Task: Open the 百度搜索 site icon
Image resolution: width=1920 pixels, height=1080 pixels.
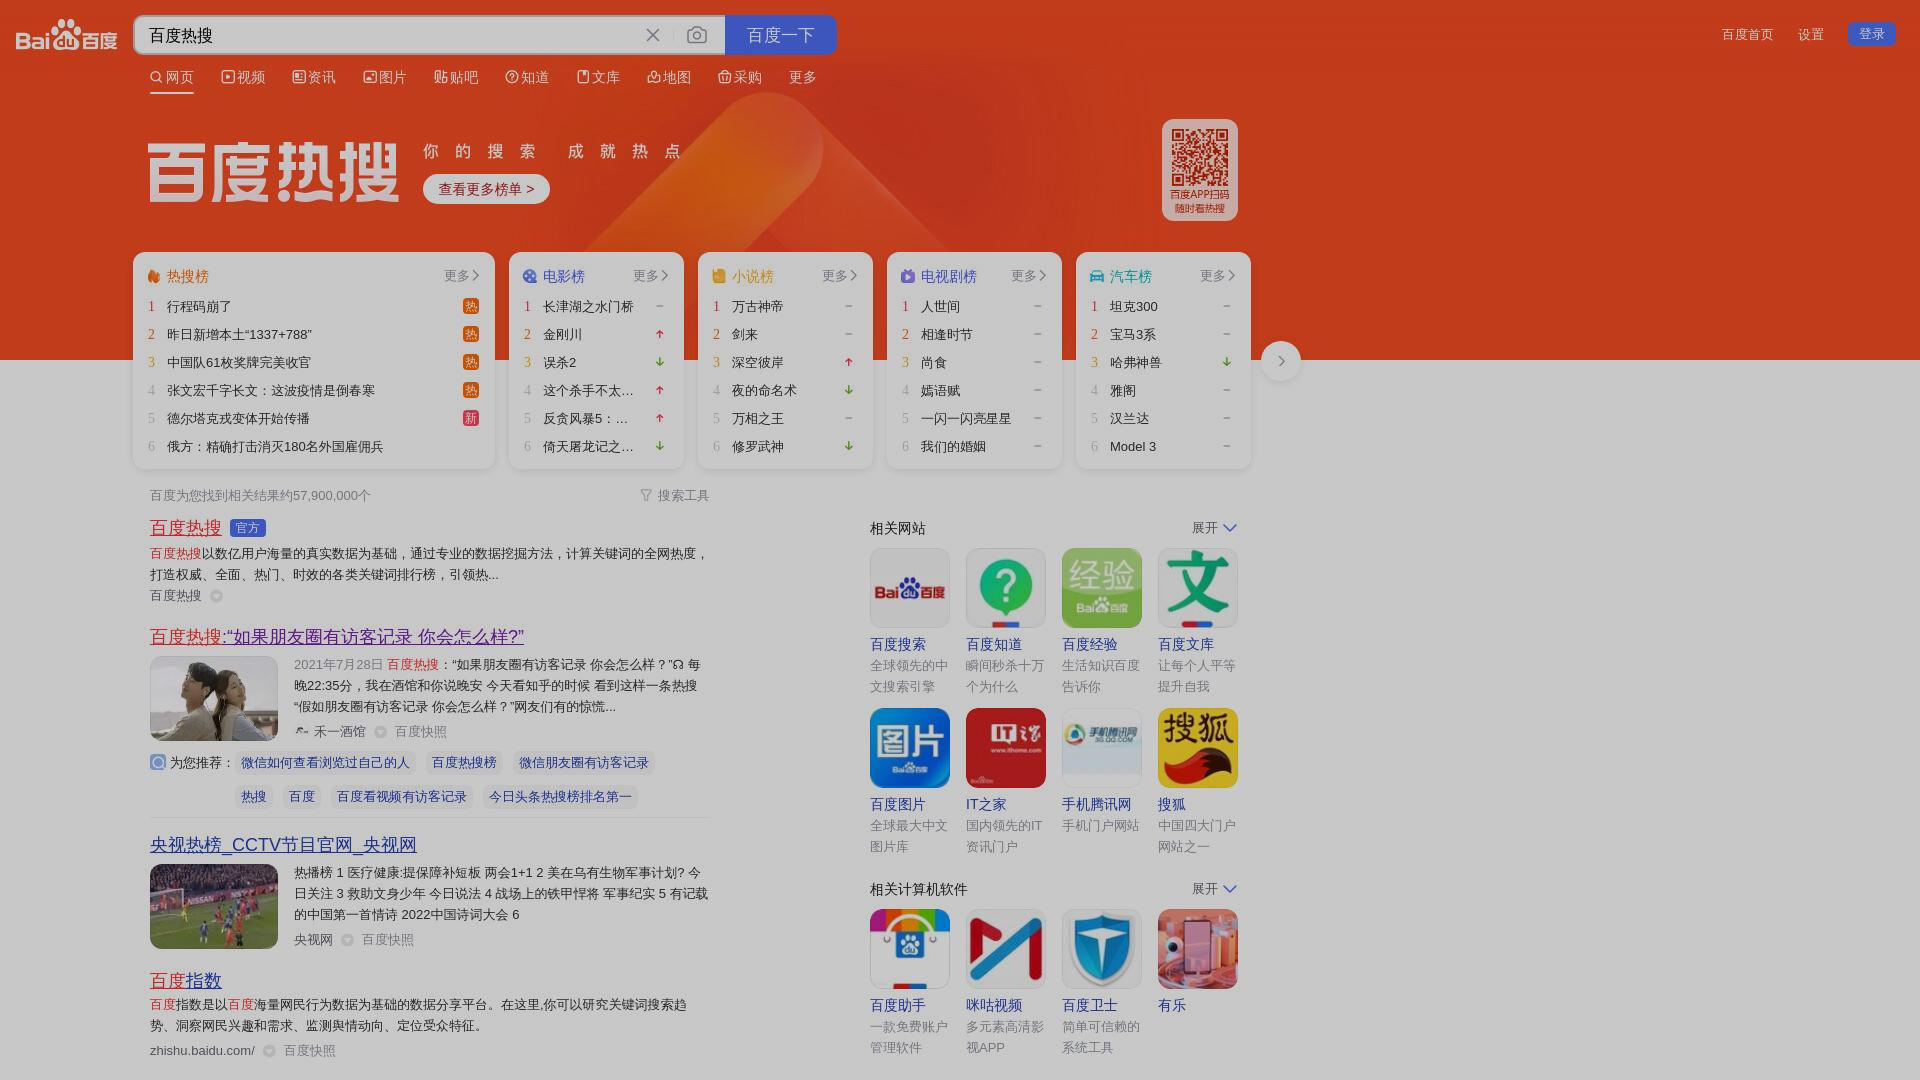Action: [x=910, y=588]
